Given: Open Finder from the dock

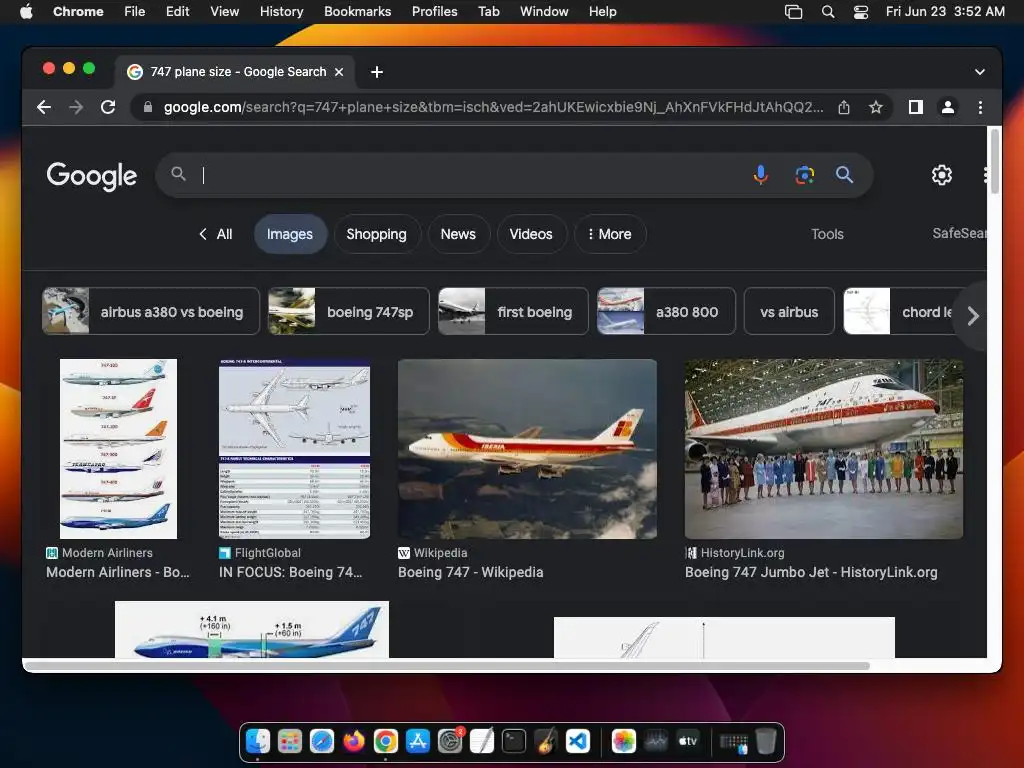Looking at the screenshot, I should coord(258,741).
